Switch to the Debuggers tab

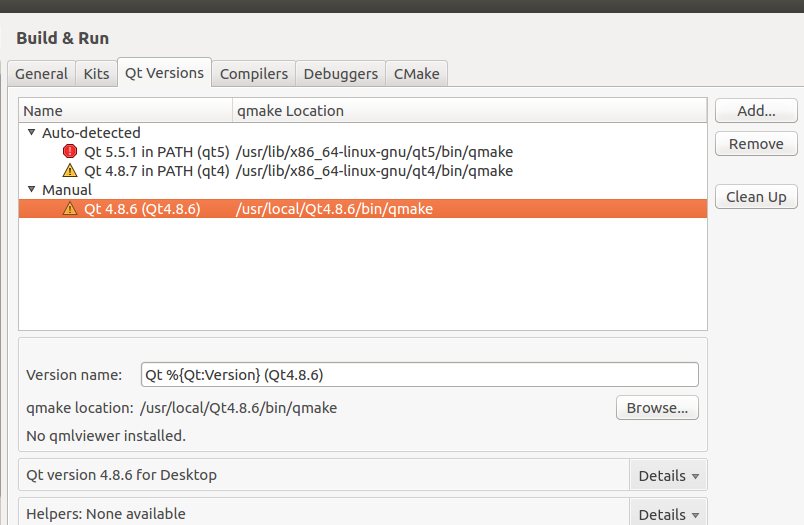click(x=340, y=74)
